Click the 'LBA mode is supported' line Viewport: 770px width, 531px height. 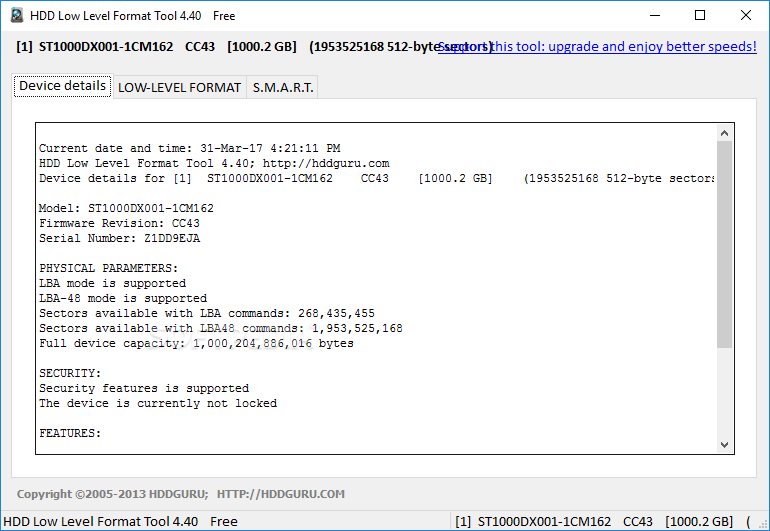(x=112, y=283)
